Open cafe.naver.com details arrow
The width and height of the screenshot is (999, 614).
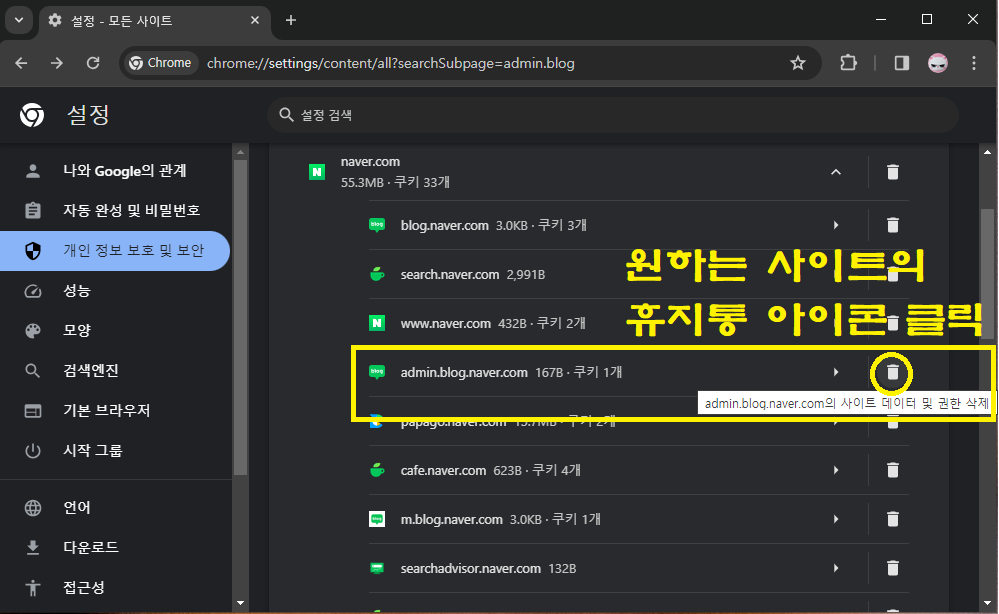tap(836, 470)
